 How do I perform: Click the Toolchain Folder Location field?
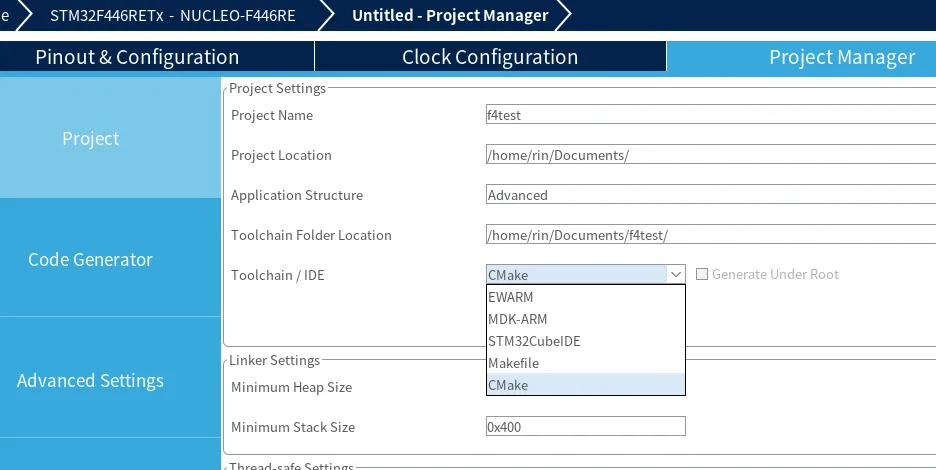click(x=710, y=235)
